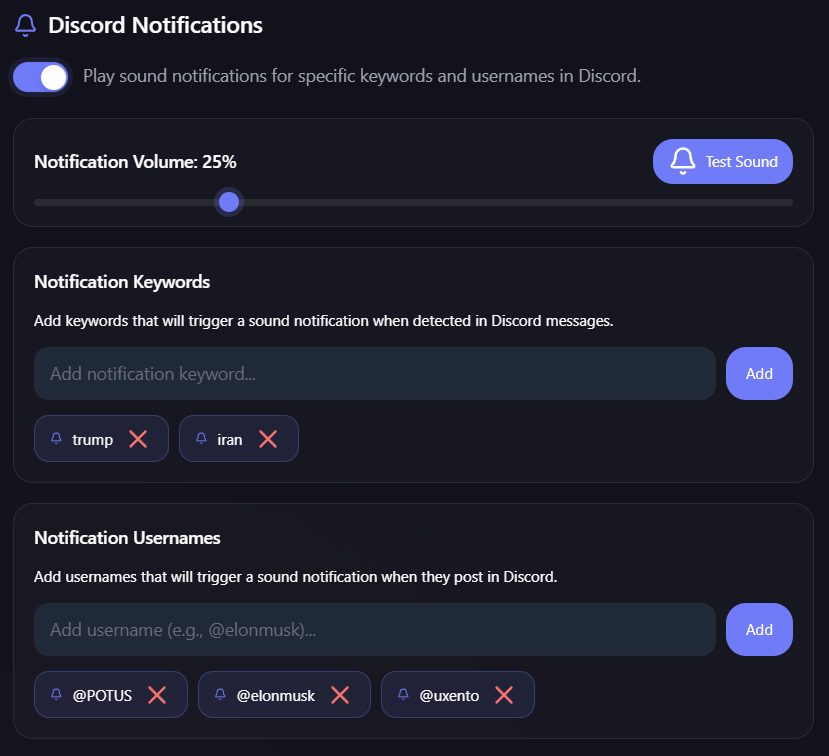Remove the trump keyword with its X icon

coord(138,439)
